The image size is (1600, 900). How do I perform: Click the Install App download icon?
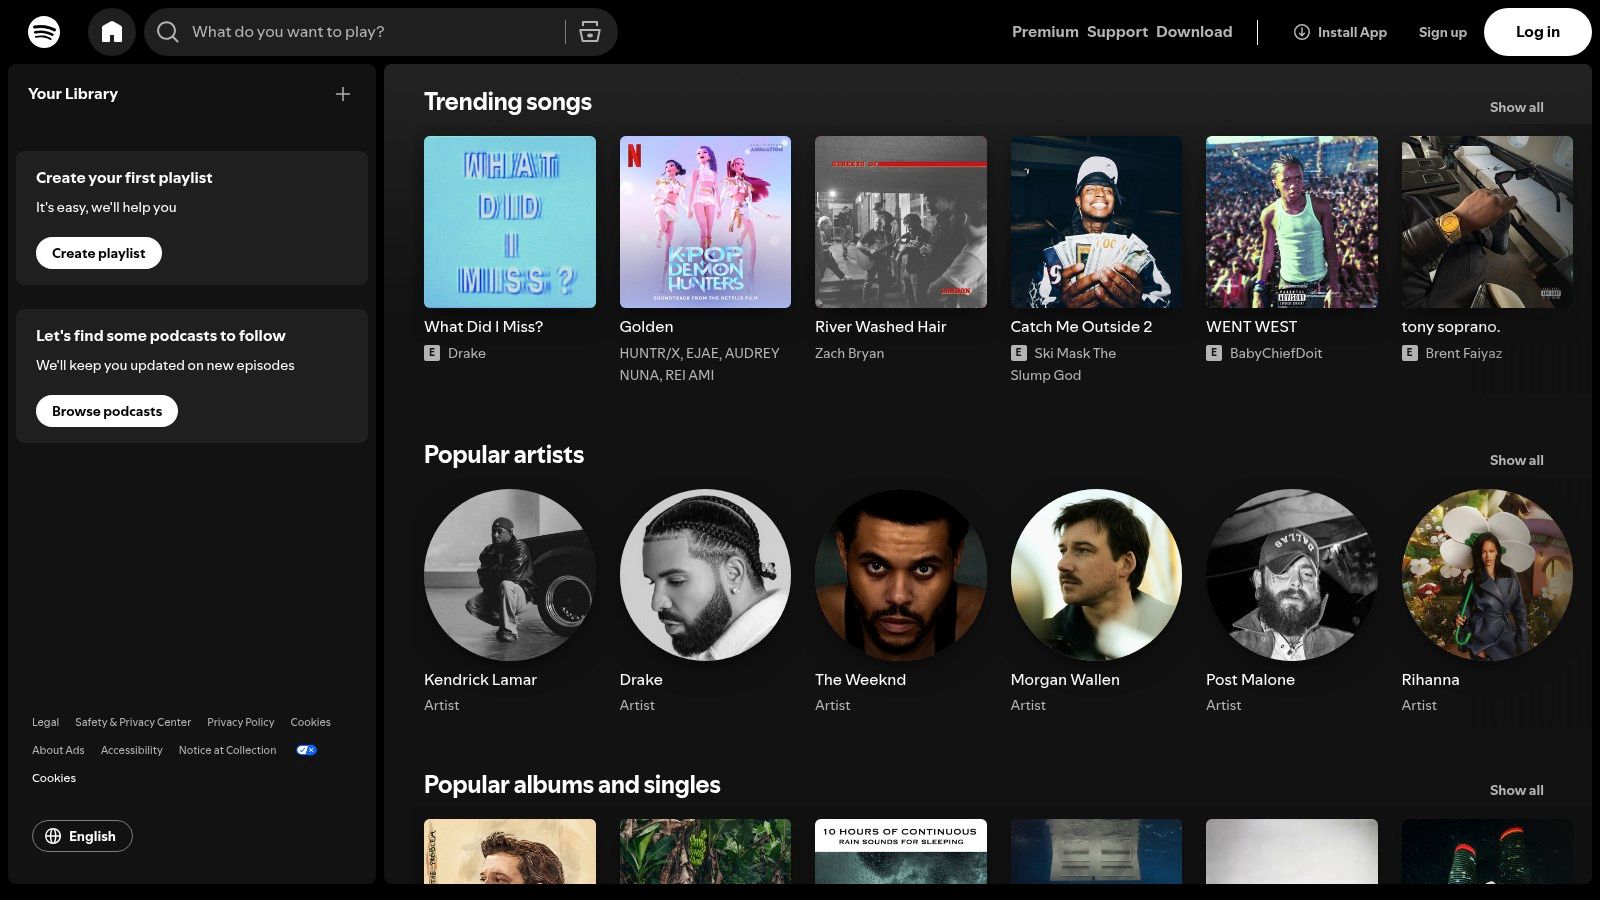tap(1302, 32)
